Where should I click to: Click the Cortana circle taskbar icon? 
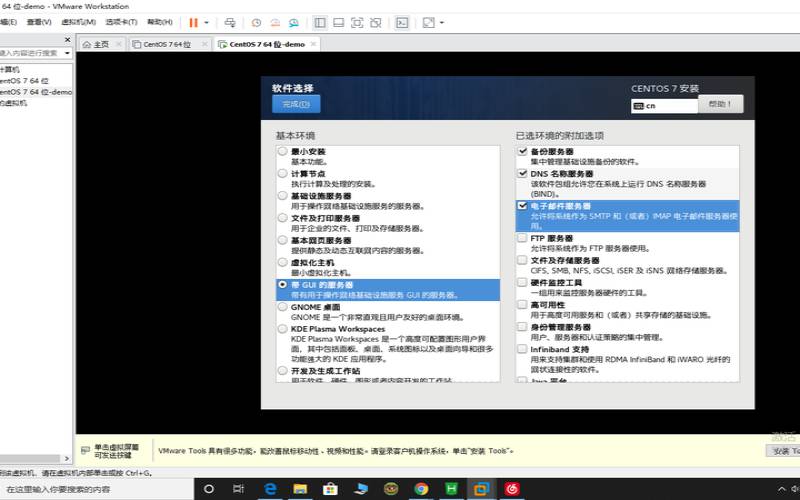(208, 489)
